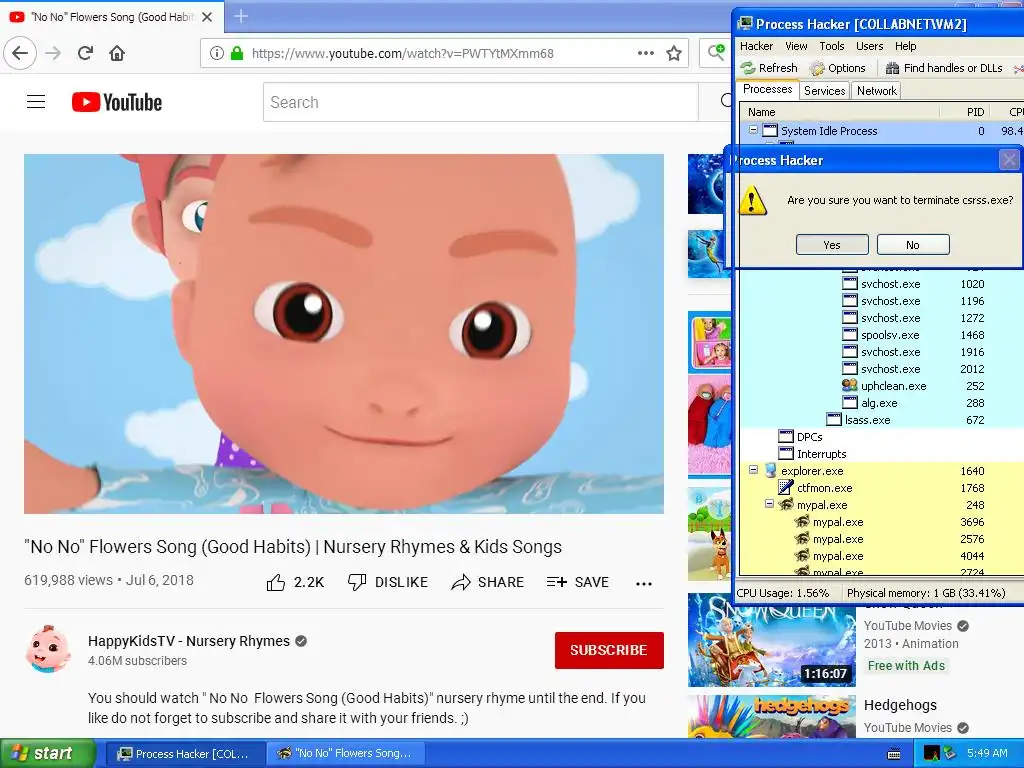Screen dimensions: 1024x768
Task: Click the video player to pause
Action: [344, 334]
